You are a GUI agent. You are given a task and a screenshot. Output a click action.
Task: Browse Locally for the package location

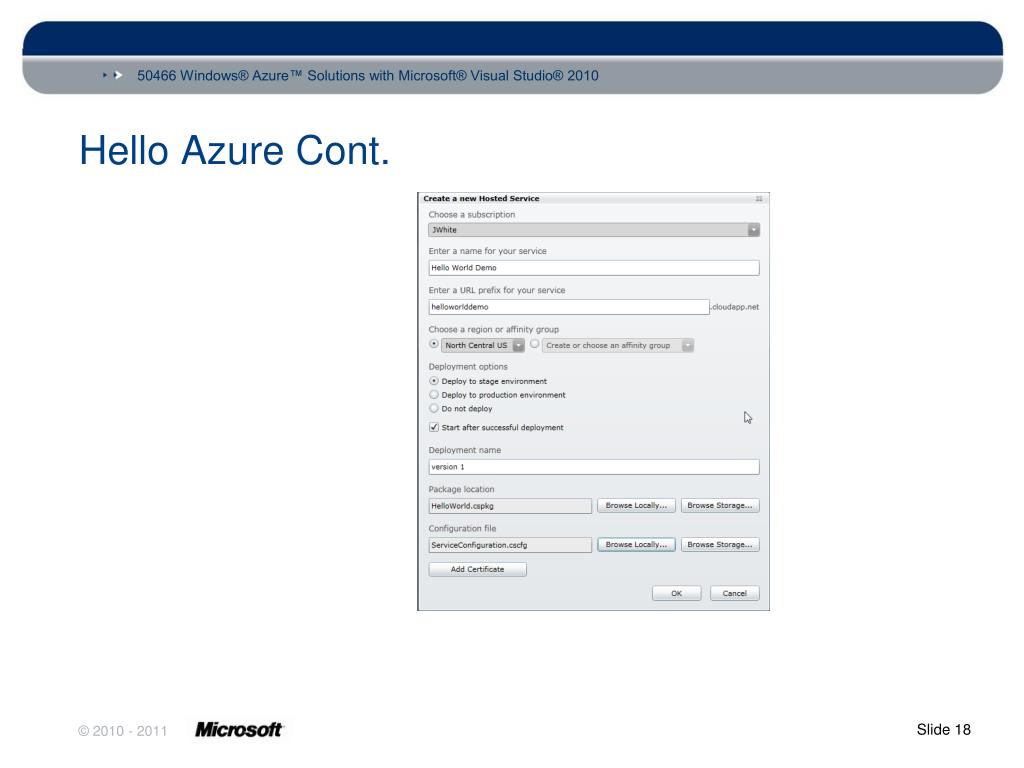point(636,505)
